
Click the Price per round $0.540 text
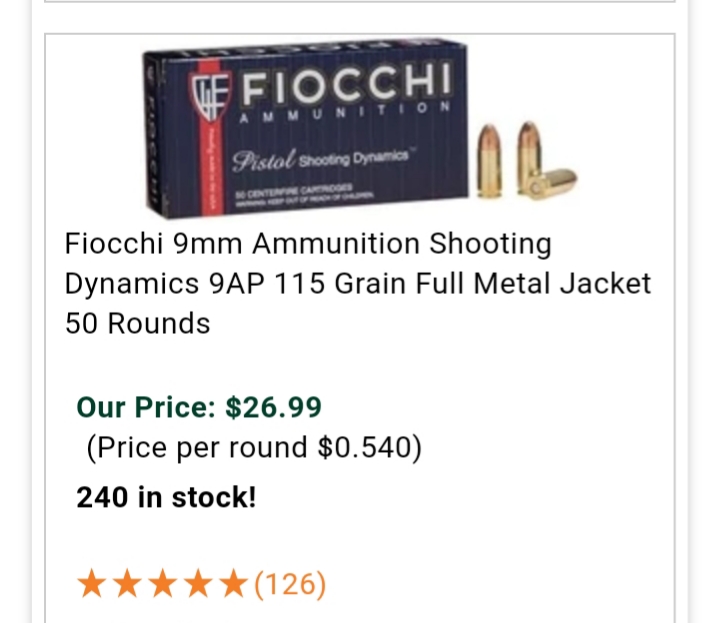click(254, 447)
